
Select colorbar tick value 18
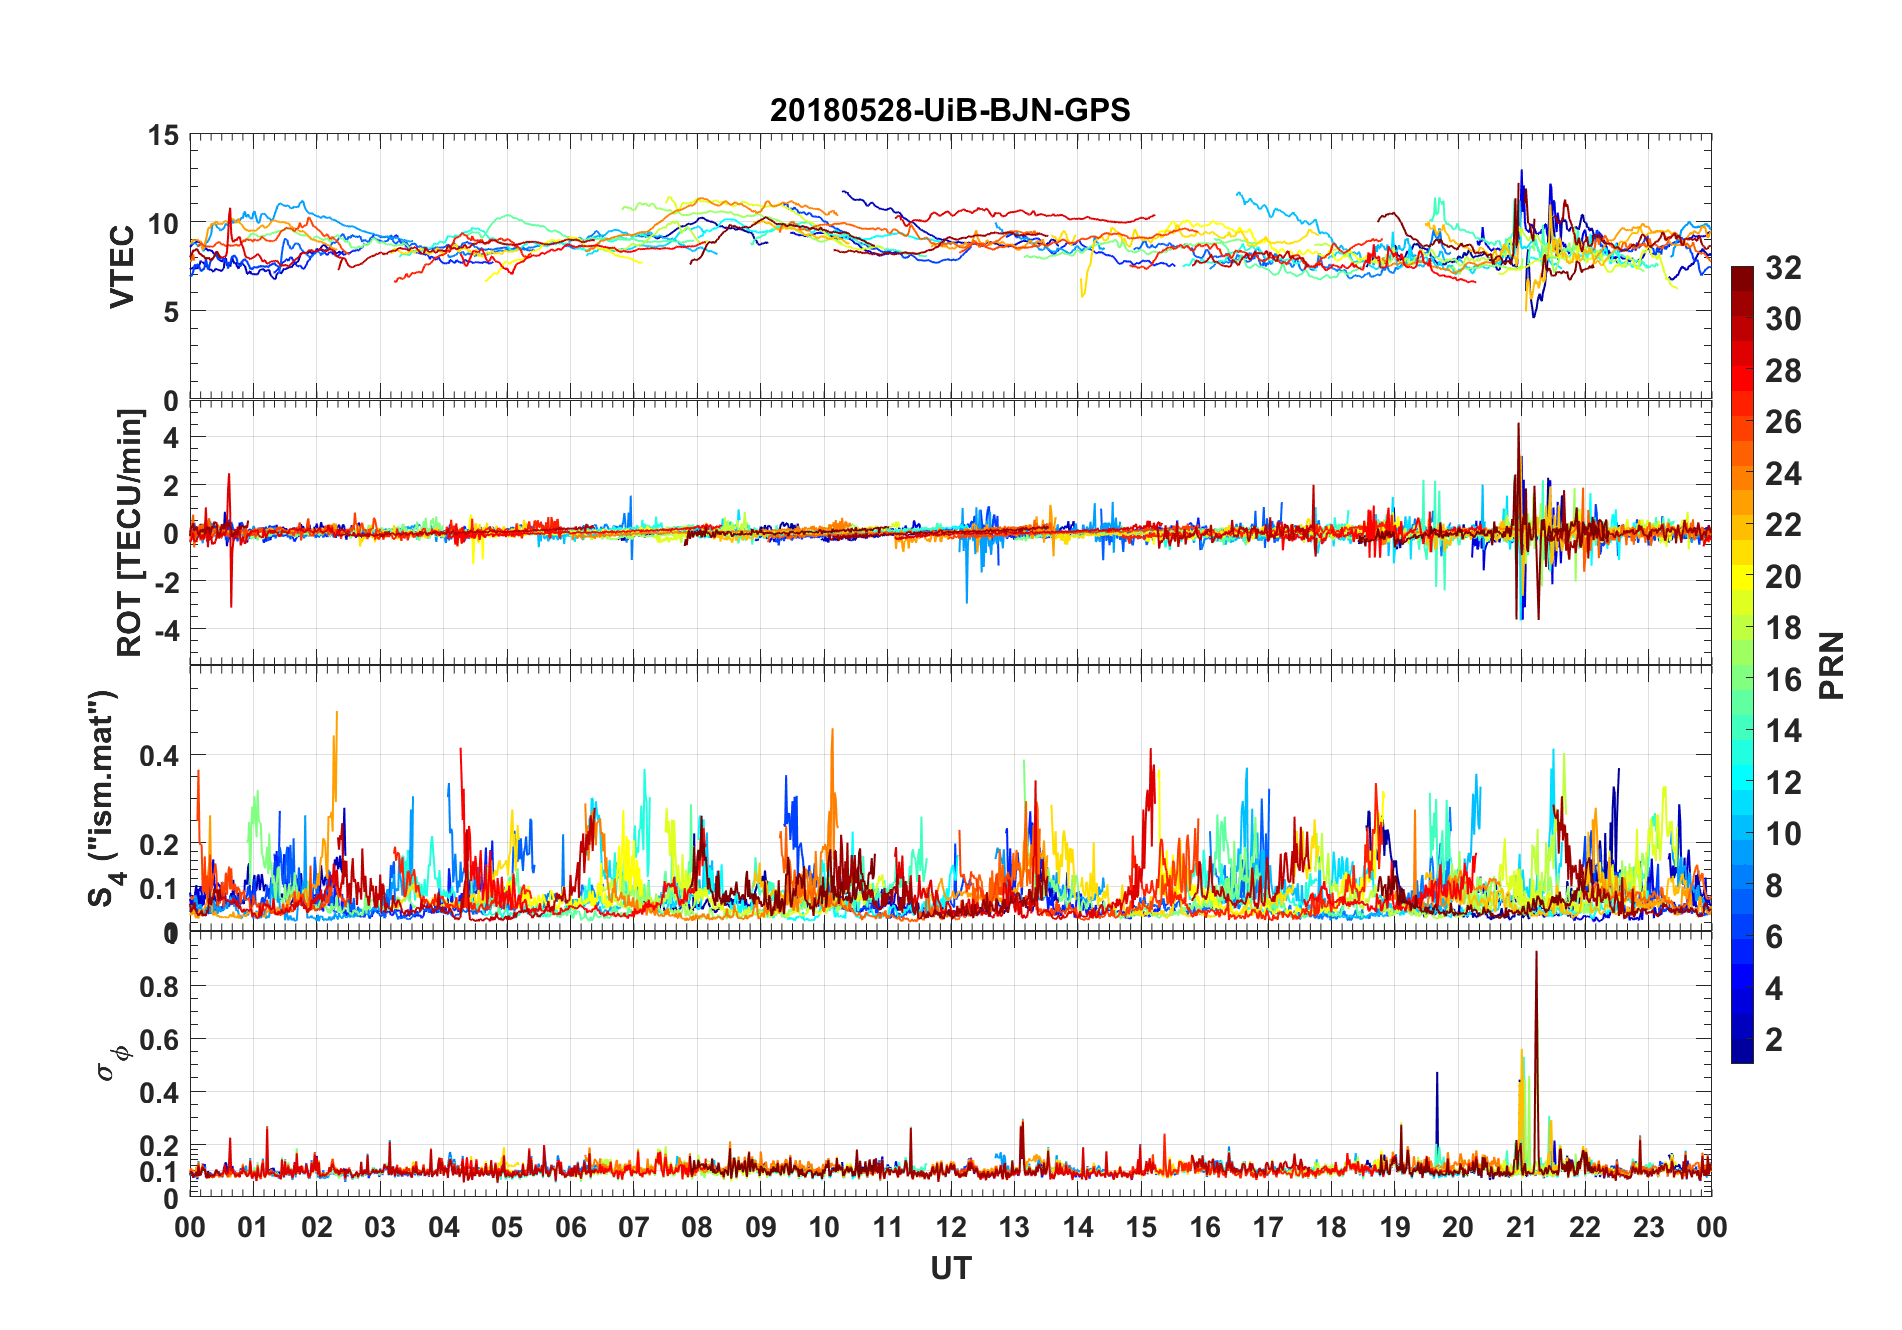click(1783, 627)
